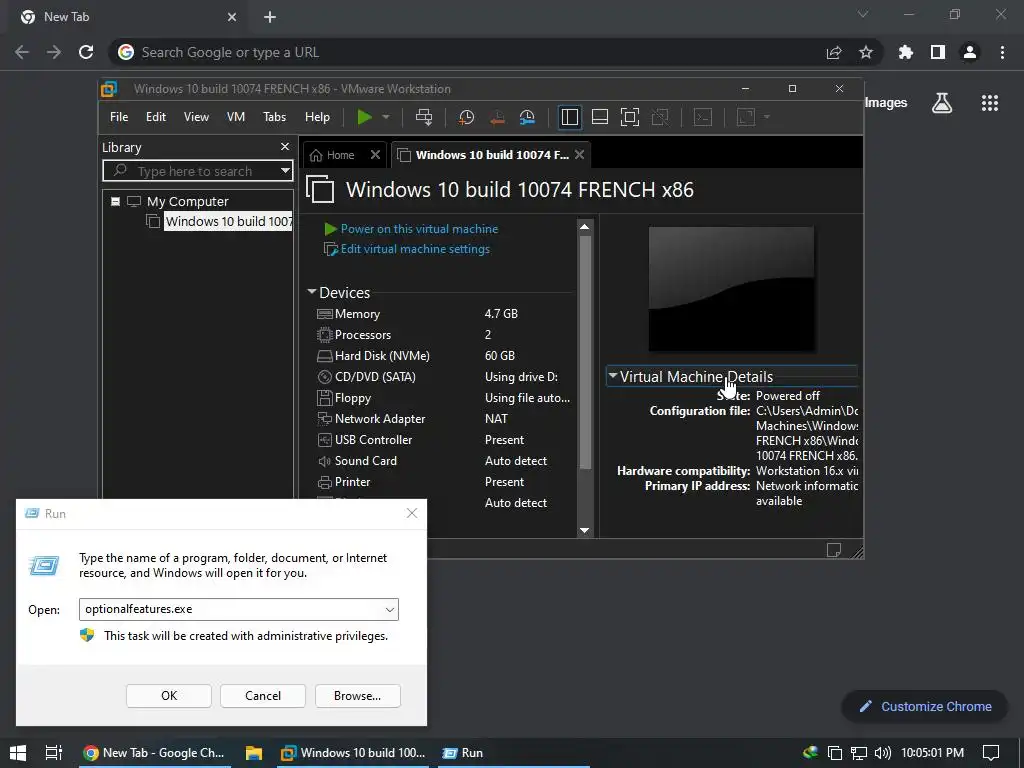The width and height of the screenshot is (1024, 768).
Task: Open the View menu in VMware
Action: point(196,117)
